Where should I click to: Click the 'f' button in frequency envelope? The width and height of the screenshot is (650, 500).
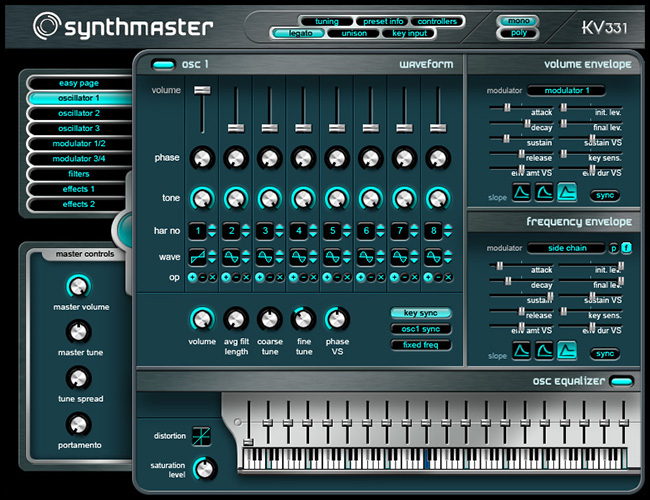click(x=626, y=248)
